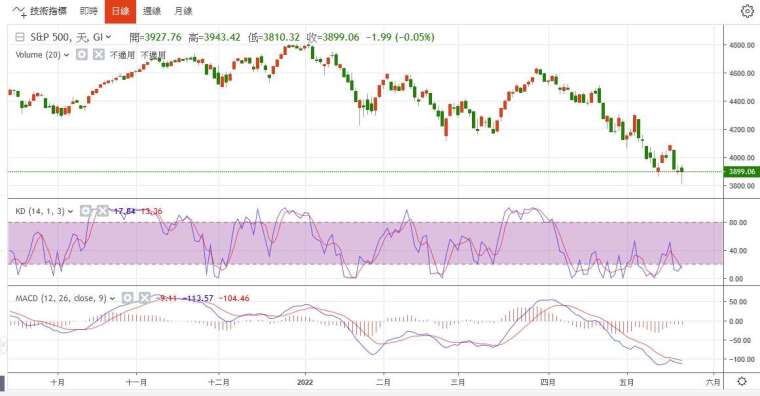Remove the MACD indicator

(144, 298)
